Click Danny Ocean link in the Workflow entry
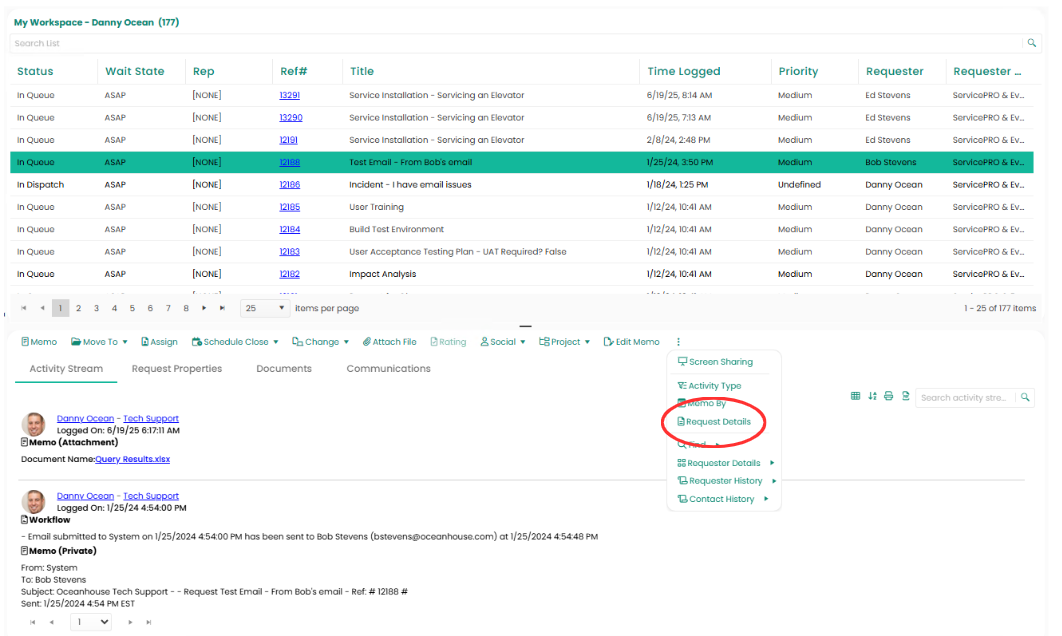The image size is (1062, 636). (x=85, y=496)
